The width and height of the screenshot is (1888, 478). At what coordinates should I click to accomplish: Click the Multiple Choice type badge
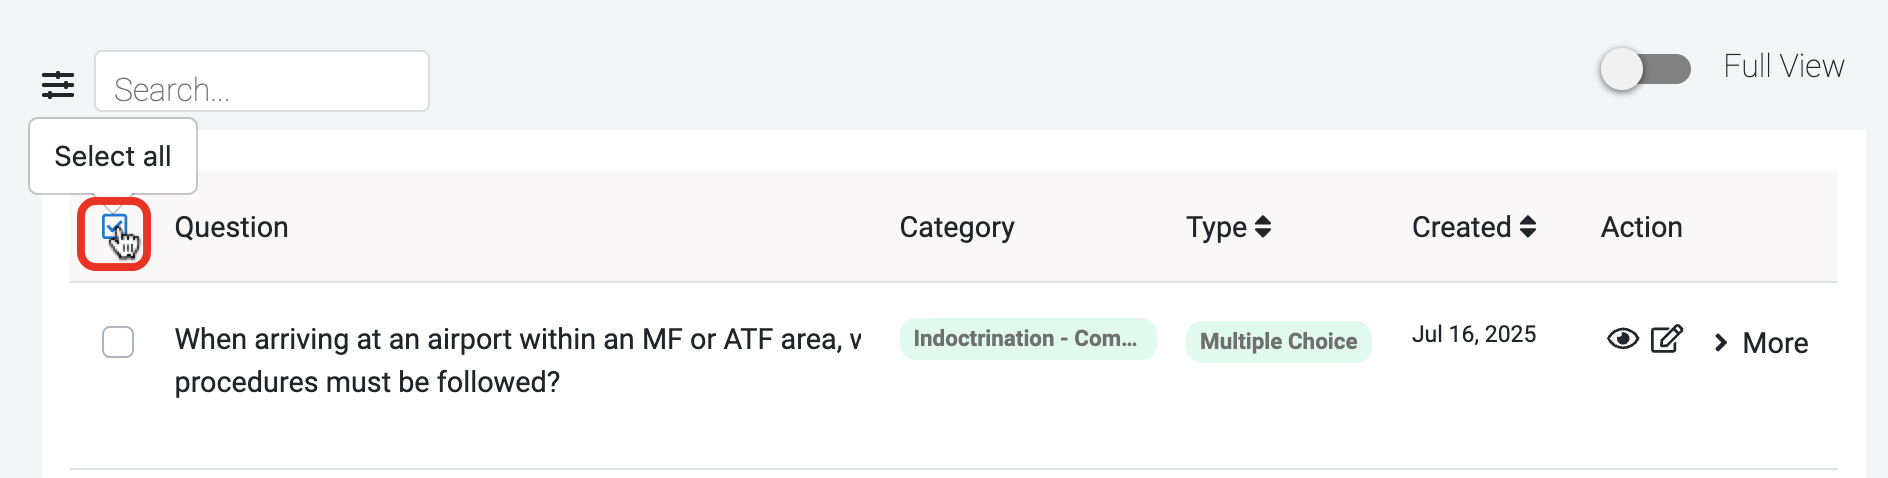coord(1278,342)
